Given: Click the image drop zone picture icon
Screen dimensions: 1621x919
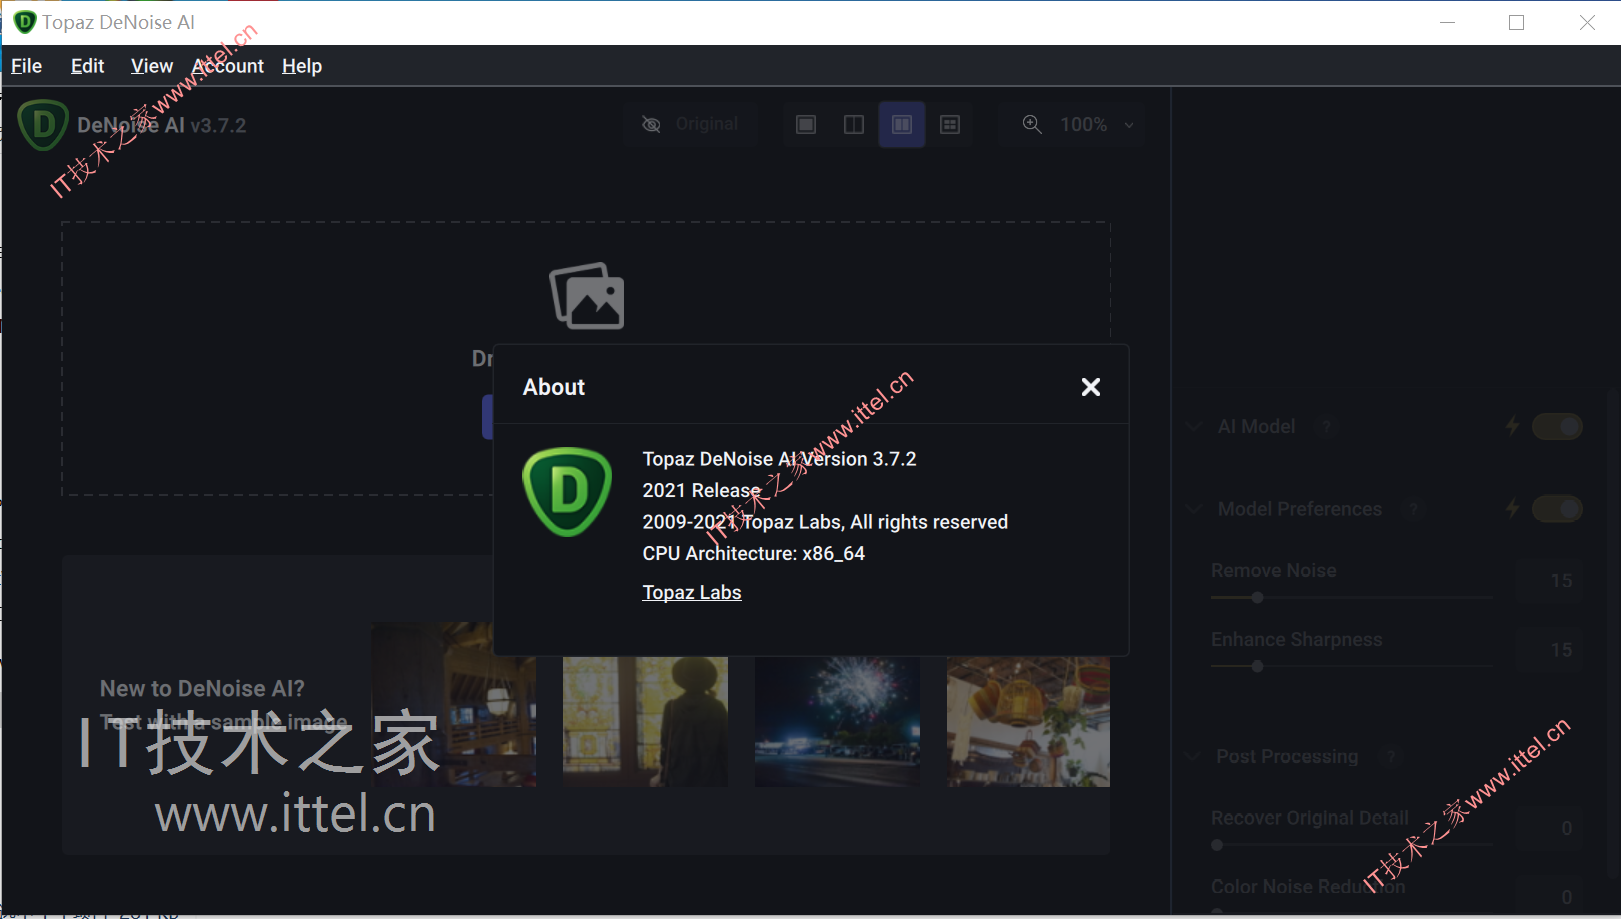Looking at the screenshot, I should click(x=587, y=296).
